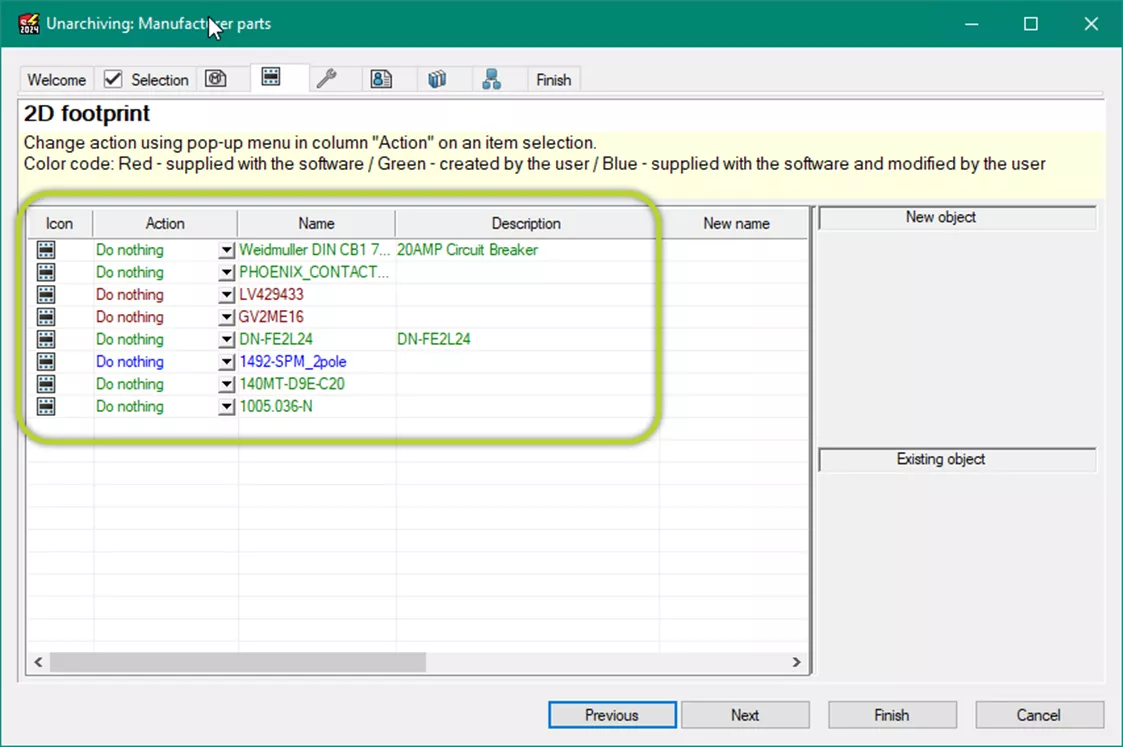The width and height of the screenshot is (1123, 747).
Task: Click the Cancel button
Action: (x=1039, y=715)
